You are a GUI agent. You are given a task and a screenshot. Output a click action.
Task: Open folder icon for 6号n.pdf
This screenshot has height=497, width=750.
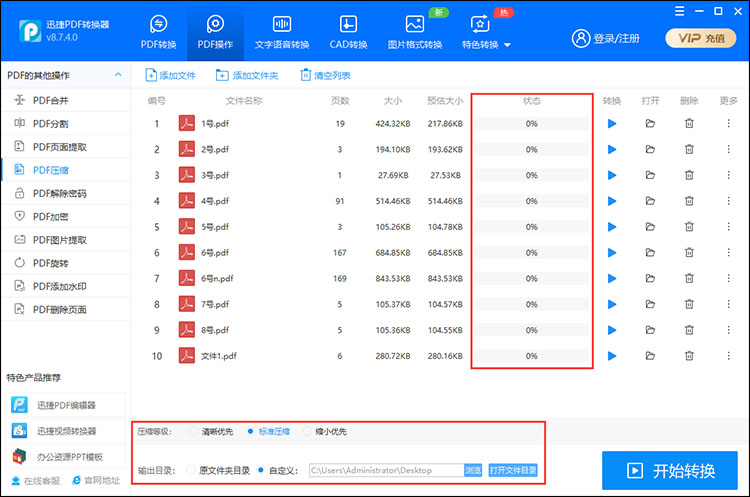(x=650, y=278)
